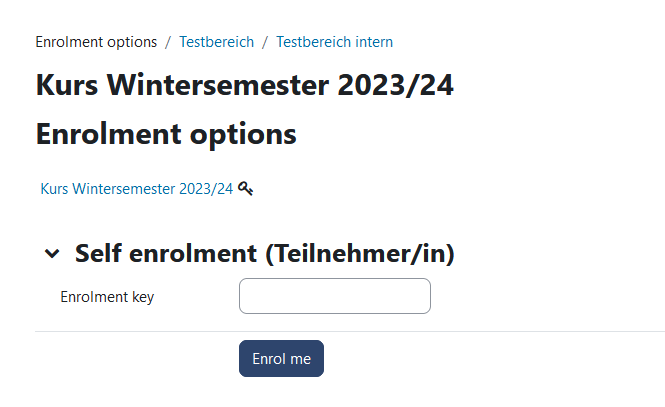
Task: Go to the Testbereich intern breadcrumb
Action: click(x=334, y=42)
